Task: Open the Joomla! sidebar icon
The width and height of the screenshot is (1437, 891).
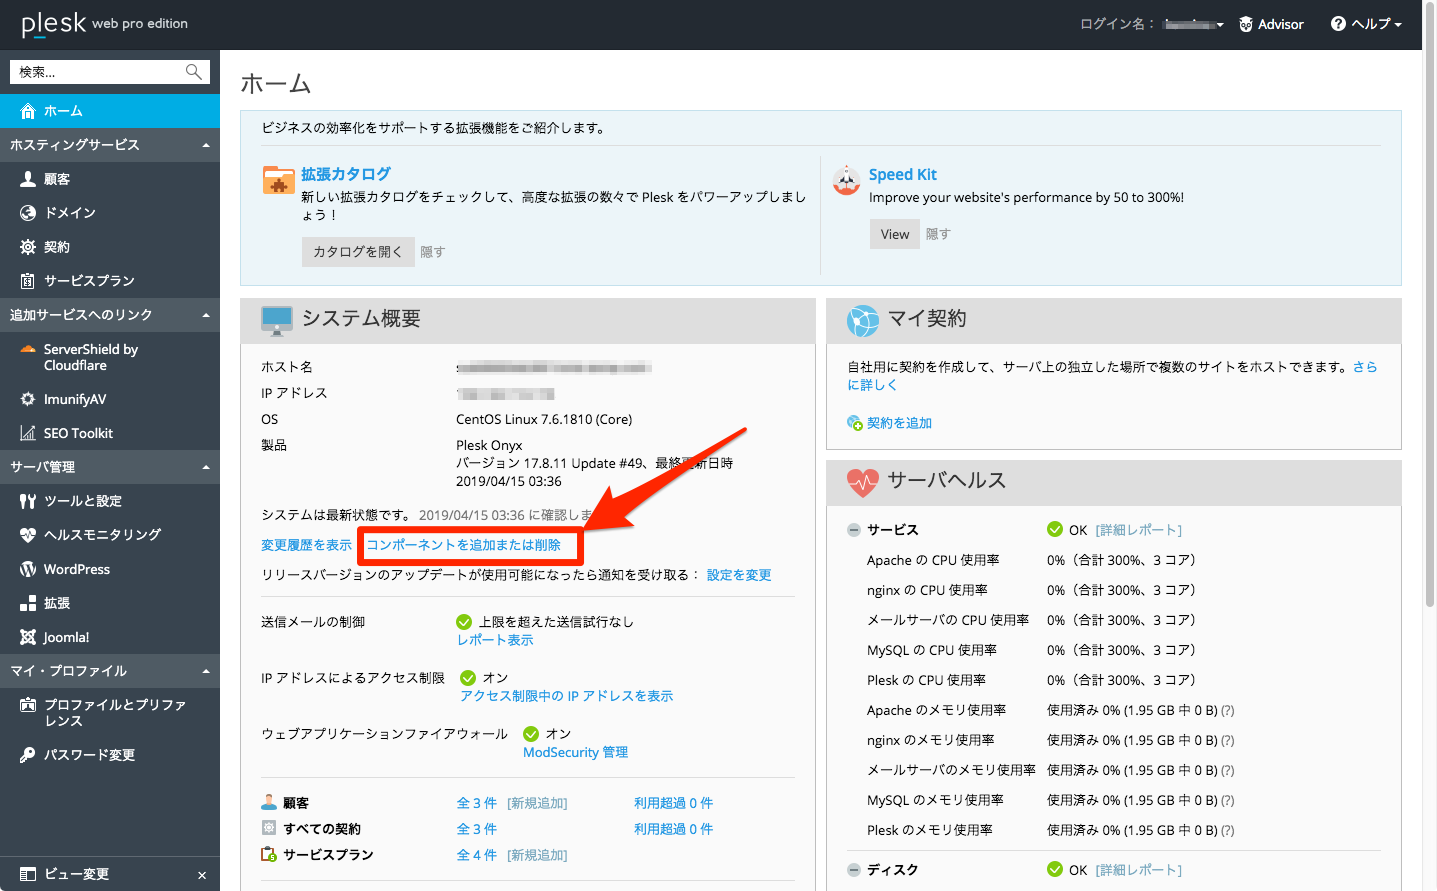Action: (27, 637)
